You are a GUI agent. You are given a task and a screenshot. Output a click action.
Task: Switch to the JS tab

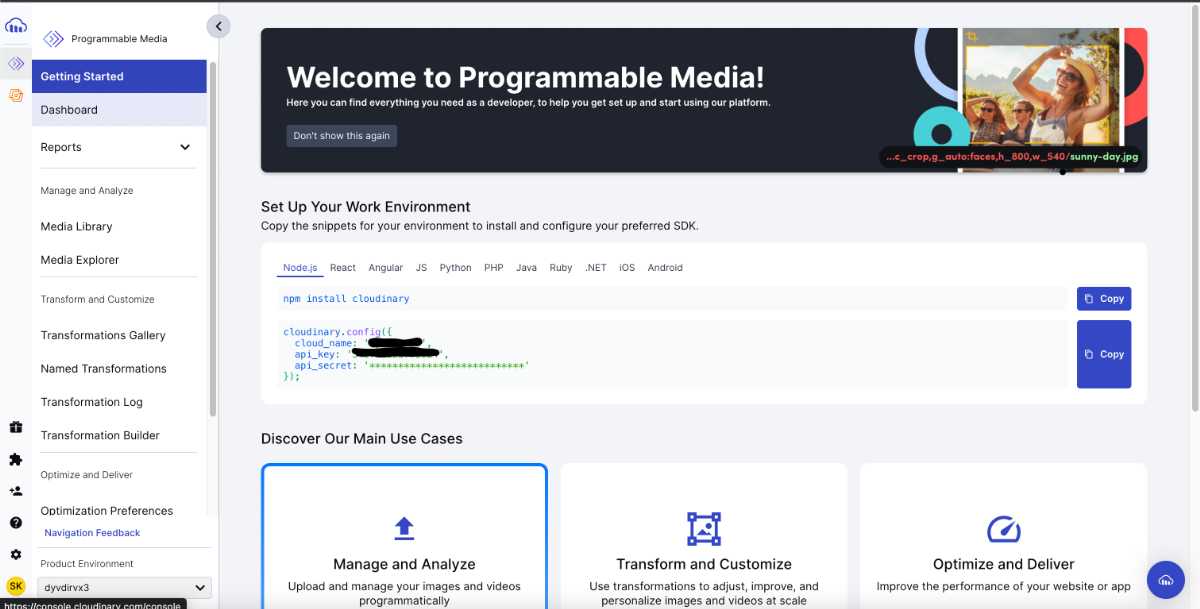coord(421,268)
